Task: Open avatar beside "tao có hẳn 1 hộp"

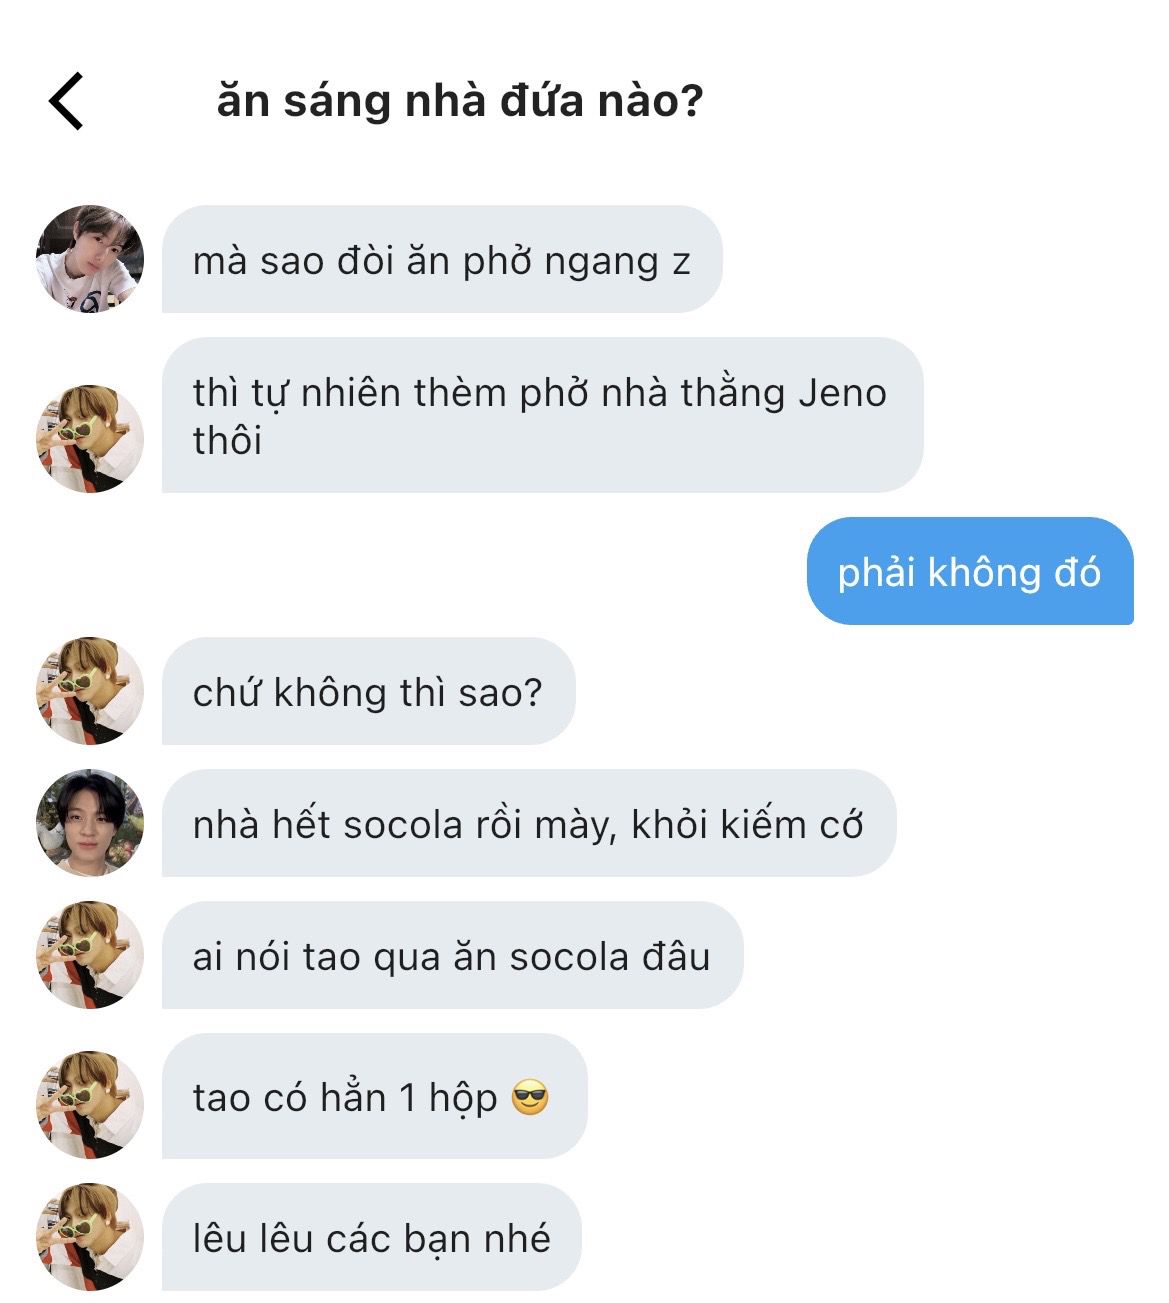Action: 90,1104
